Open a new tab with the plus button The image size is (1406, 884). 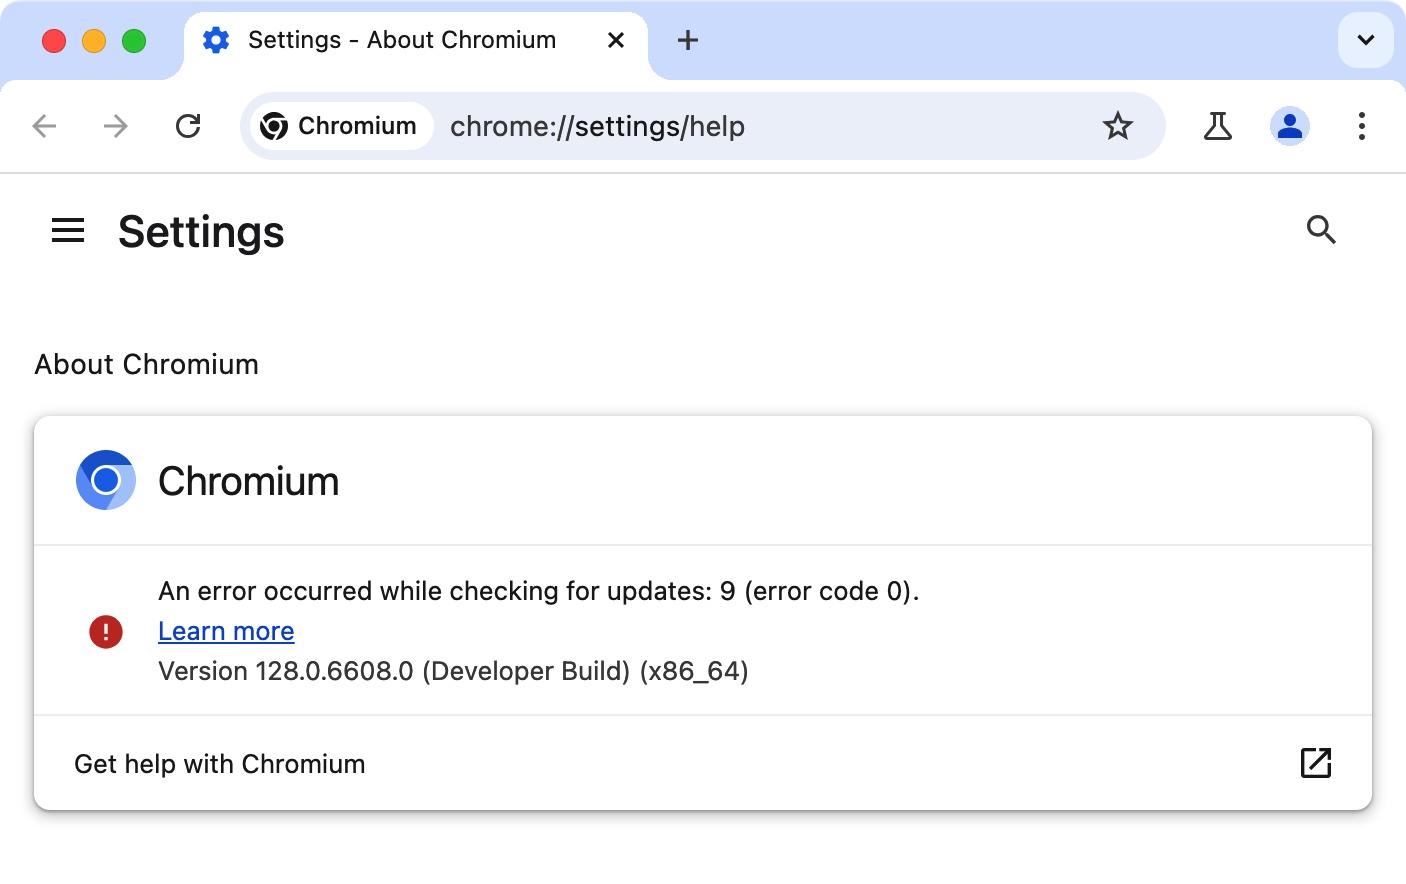click(x=688, y=40)
